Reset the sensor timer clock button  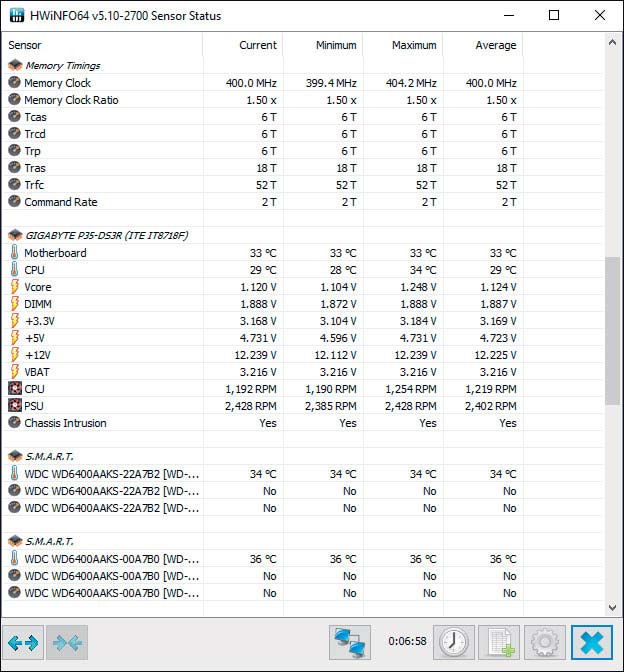tap(454, 642)
